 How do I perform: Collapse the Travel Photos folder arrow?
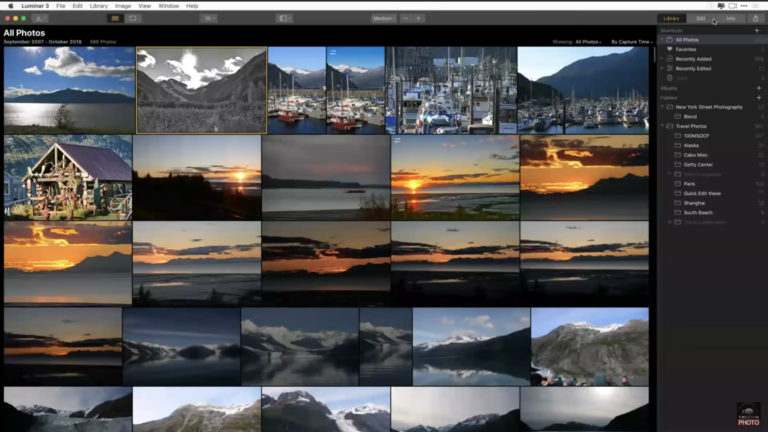tap(662, 126)
